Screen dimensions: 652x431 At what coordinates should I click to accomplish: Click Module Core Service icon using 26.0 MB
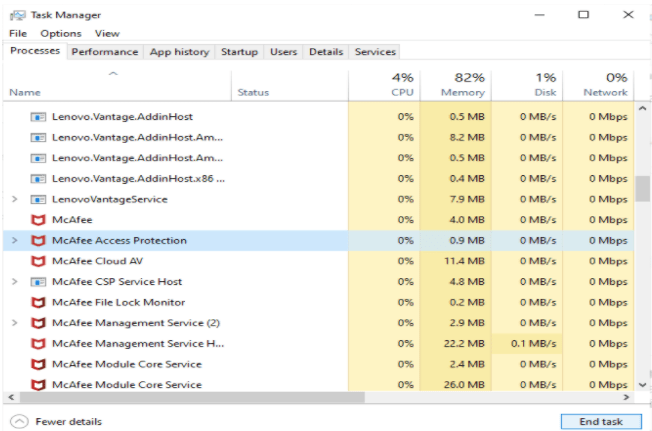(x=38, y=385)
